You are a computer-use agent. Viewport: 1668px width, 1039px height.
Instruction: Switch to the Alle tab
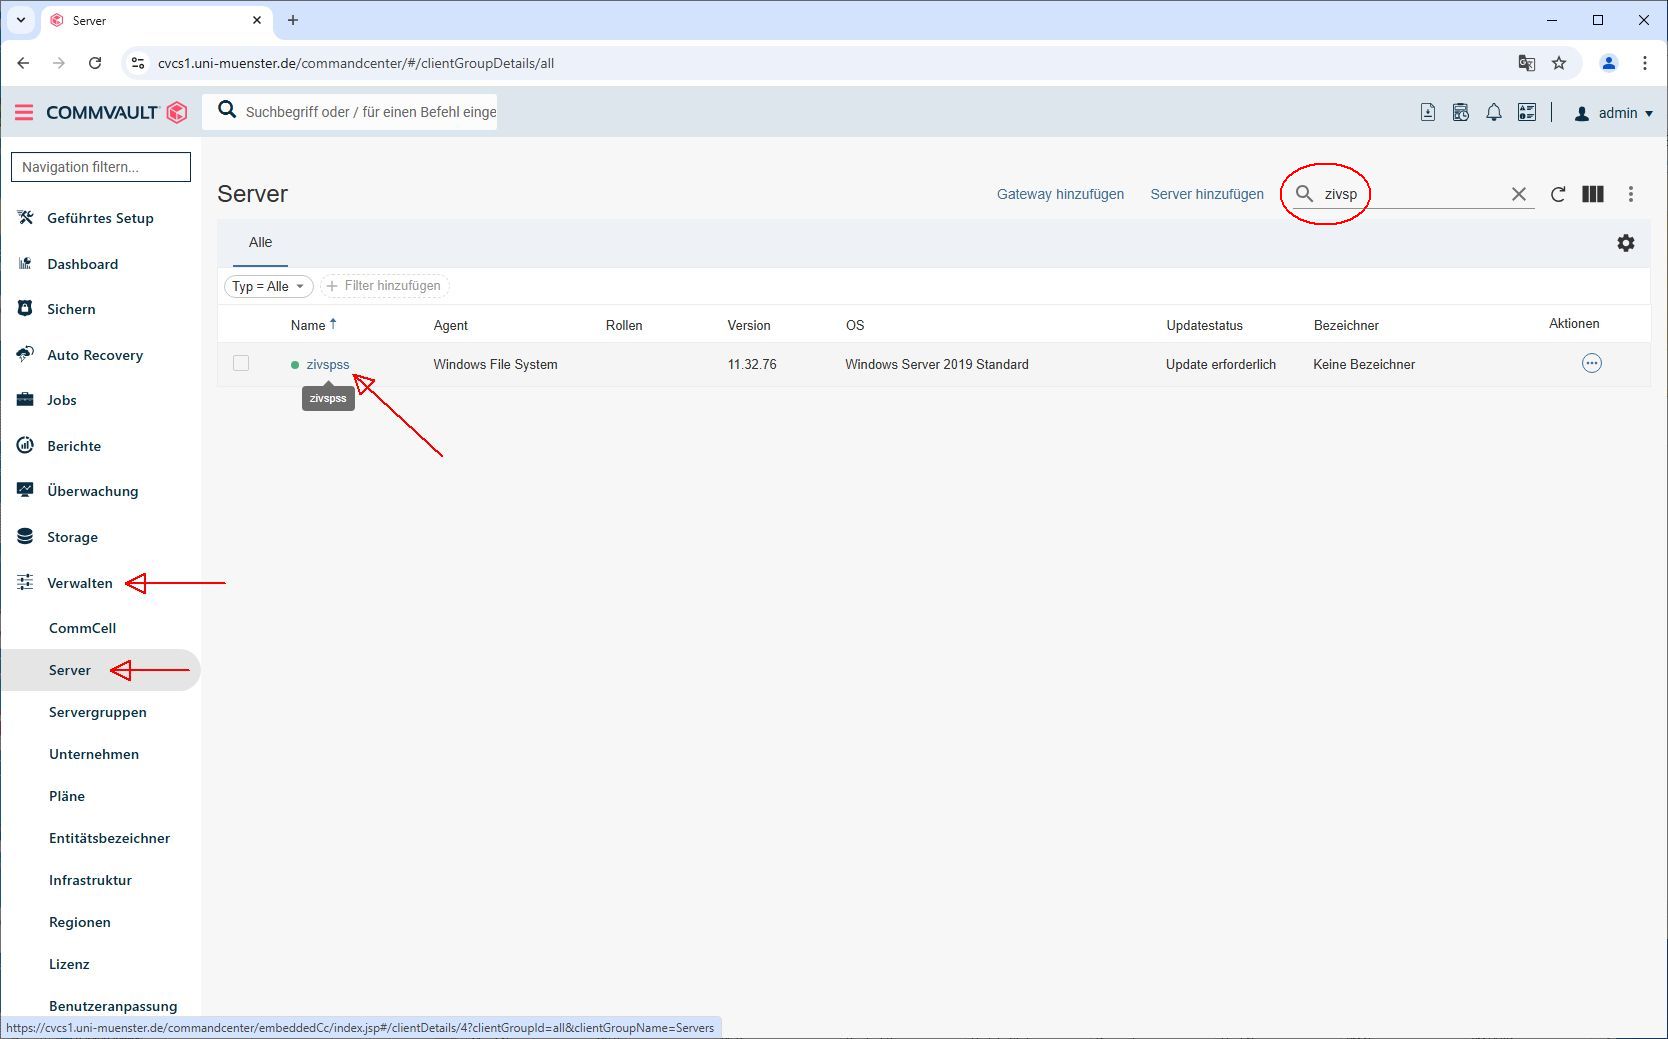pyautogui.click(x=260, y=243)
